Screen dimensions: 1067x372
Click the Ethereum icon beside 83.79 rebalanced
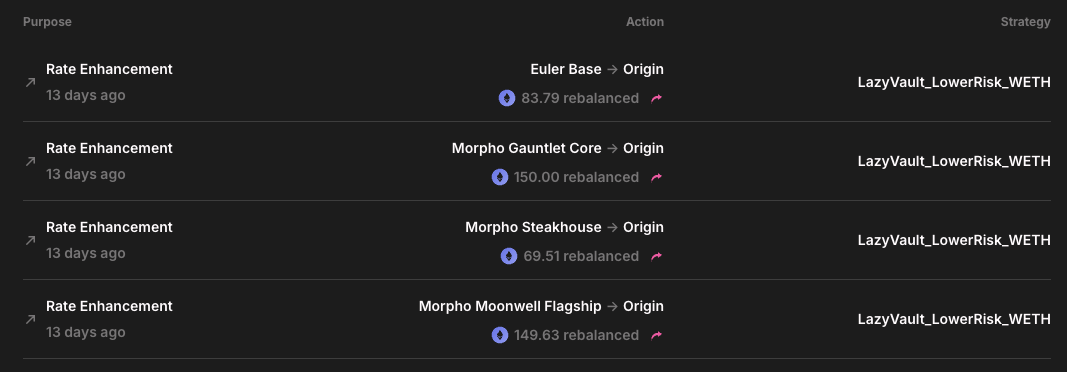(507, 98)
